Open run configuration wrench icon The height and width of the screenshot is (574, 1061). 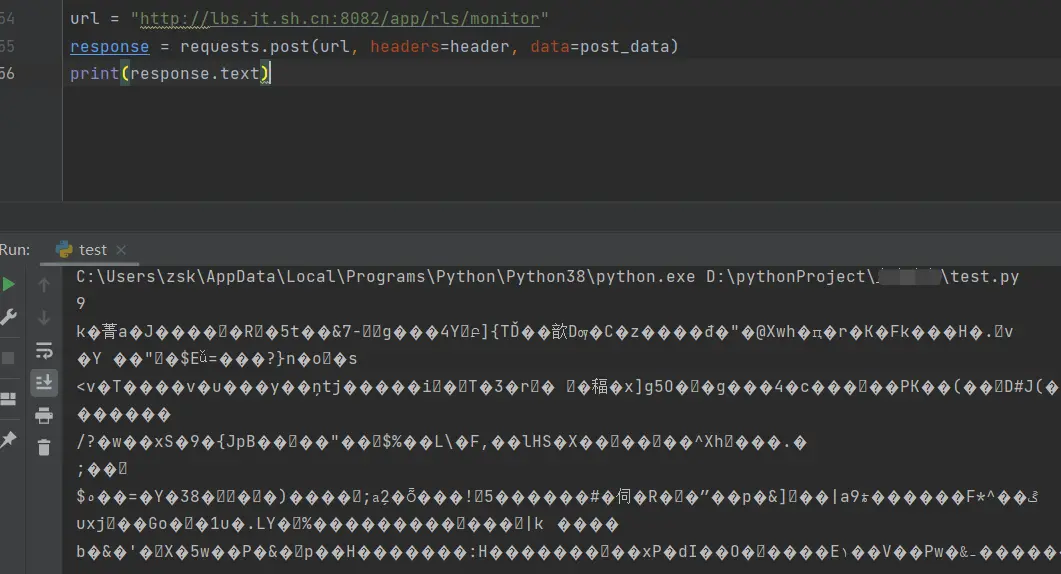click(8, 317)
